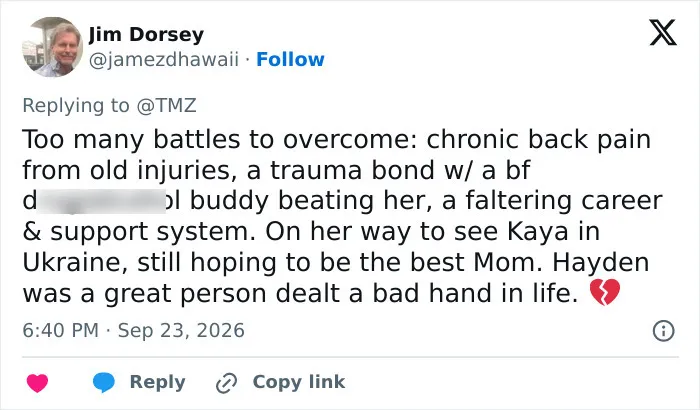Visit the @jamezdhawaii handle
This screenshot has width=700, height=410.
(x=164, y=59)
